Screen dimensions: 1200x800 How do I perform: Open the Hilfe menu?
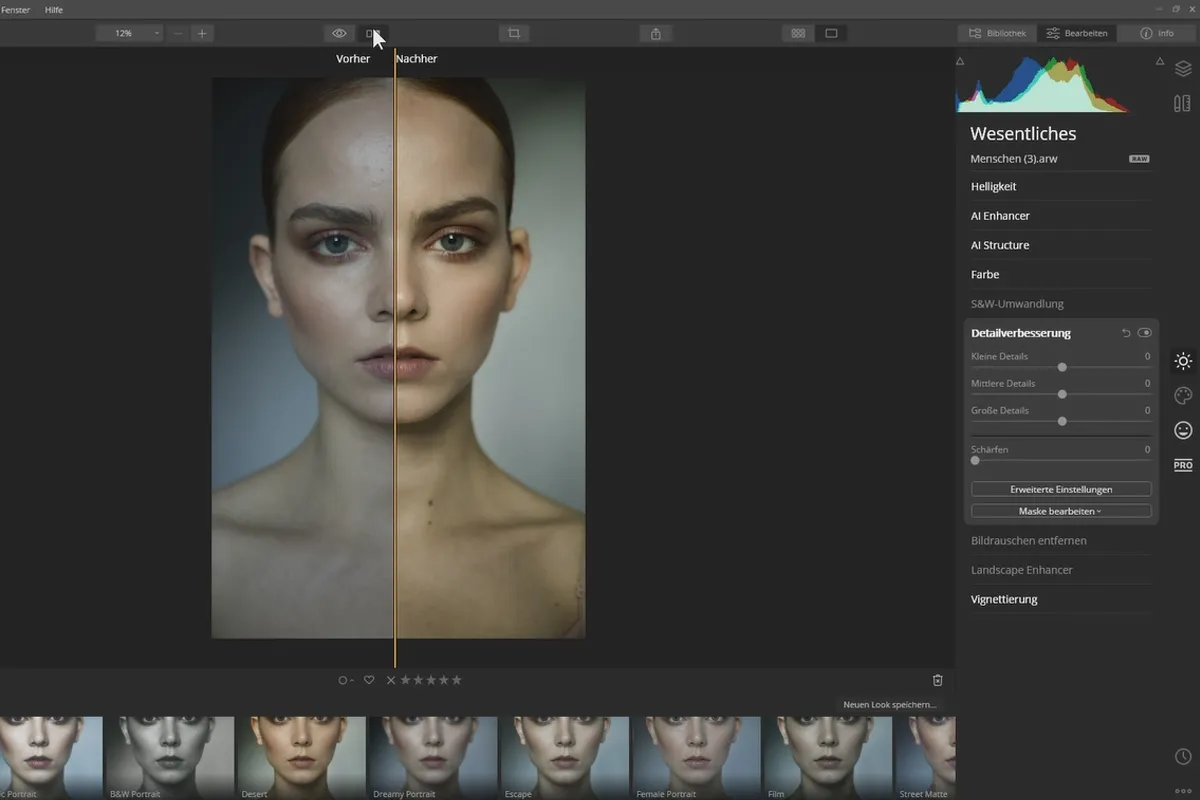54,9
